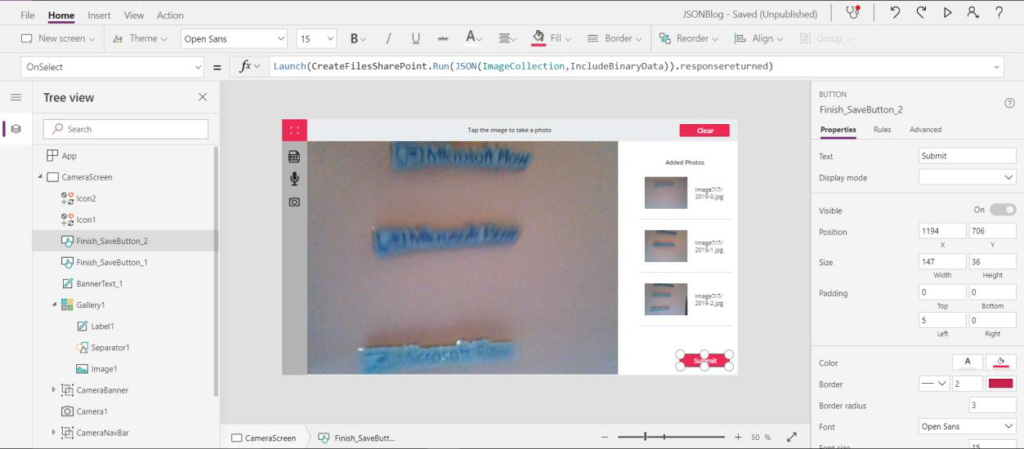Open the Fill color bucket menu
This screenshot has height=449, width=1024.
tap(551, 39)
